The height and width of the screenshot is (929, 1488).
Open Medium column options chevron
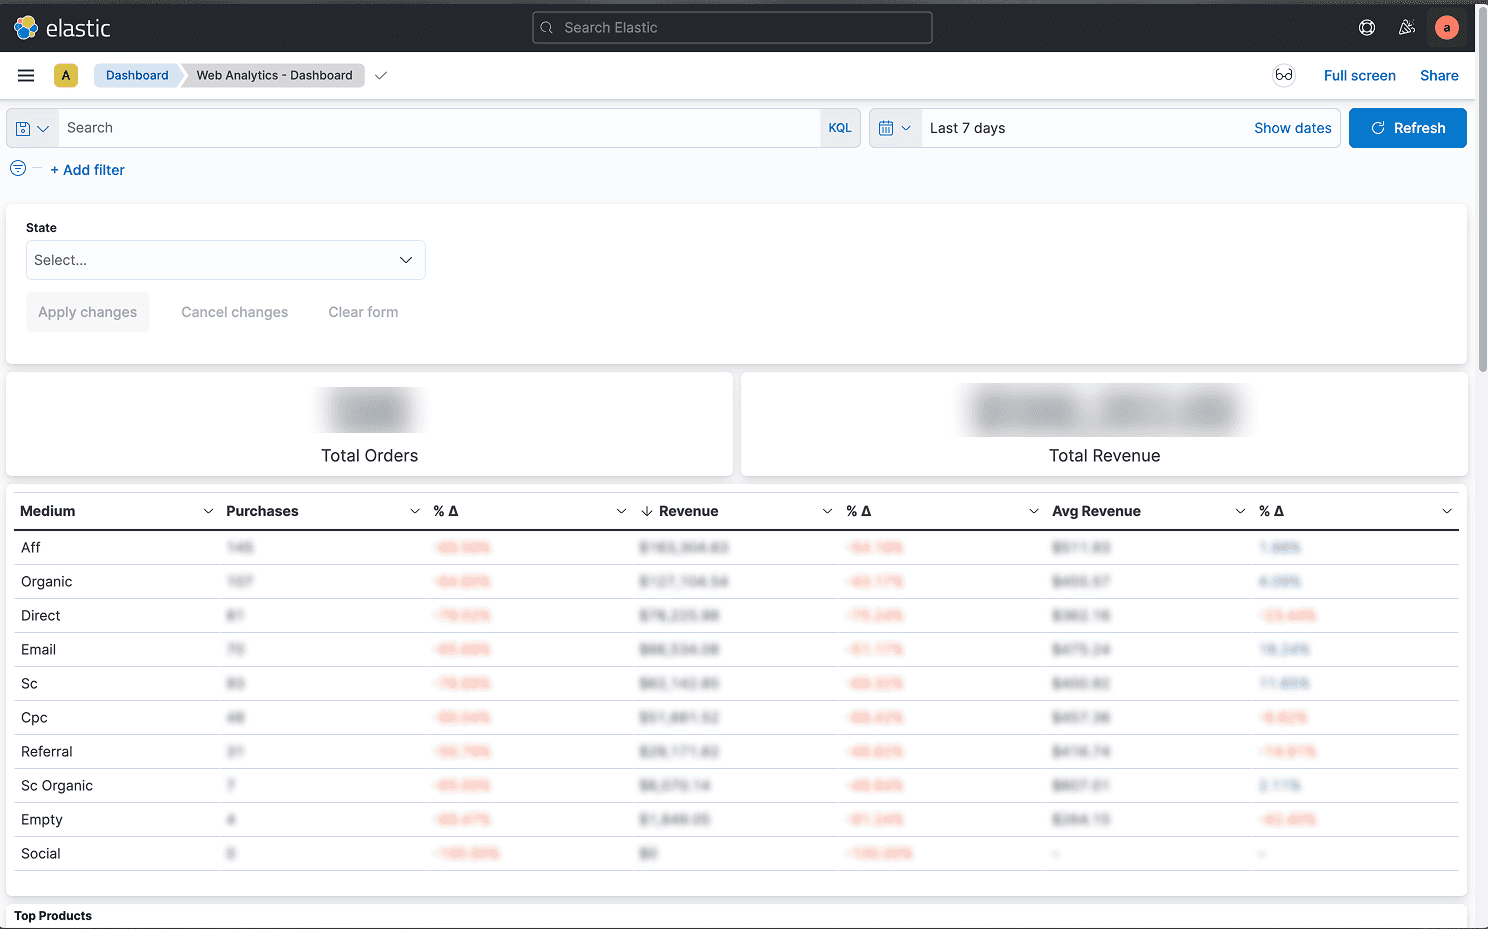coord(208,511)
